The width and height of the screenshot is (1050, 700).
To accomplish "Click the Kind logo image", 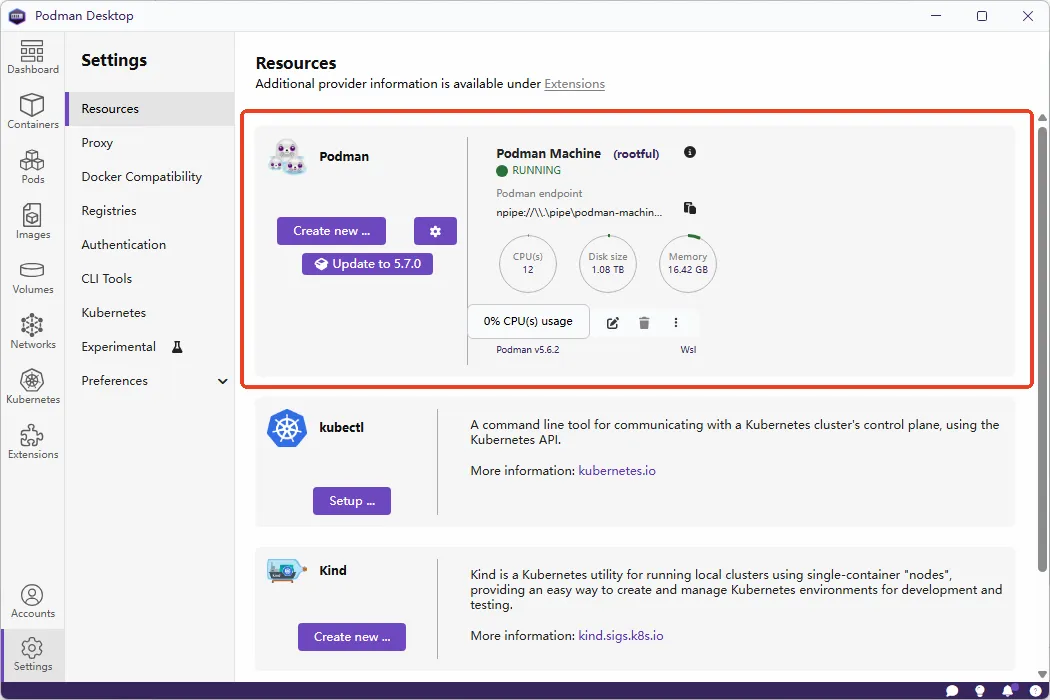I will (287, 571).
